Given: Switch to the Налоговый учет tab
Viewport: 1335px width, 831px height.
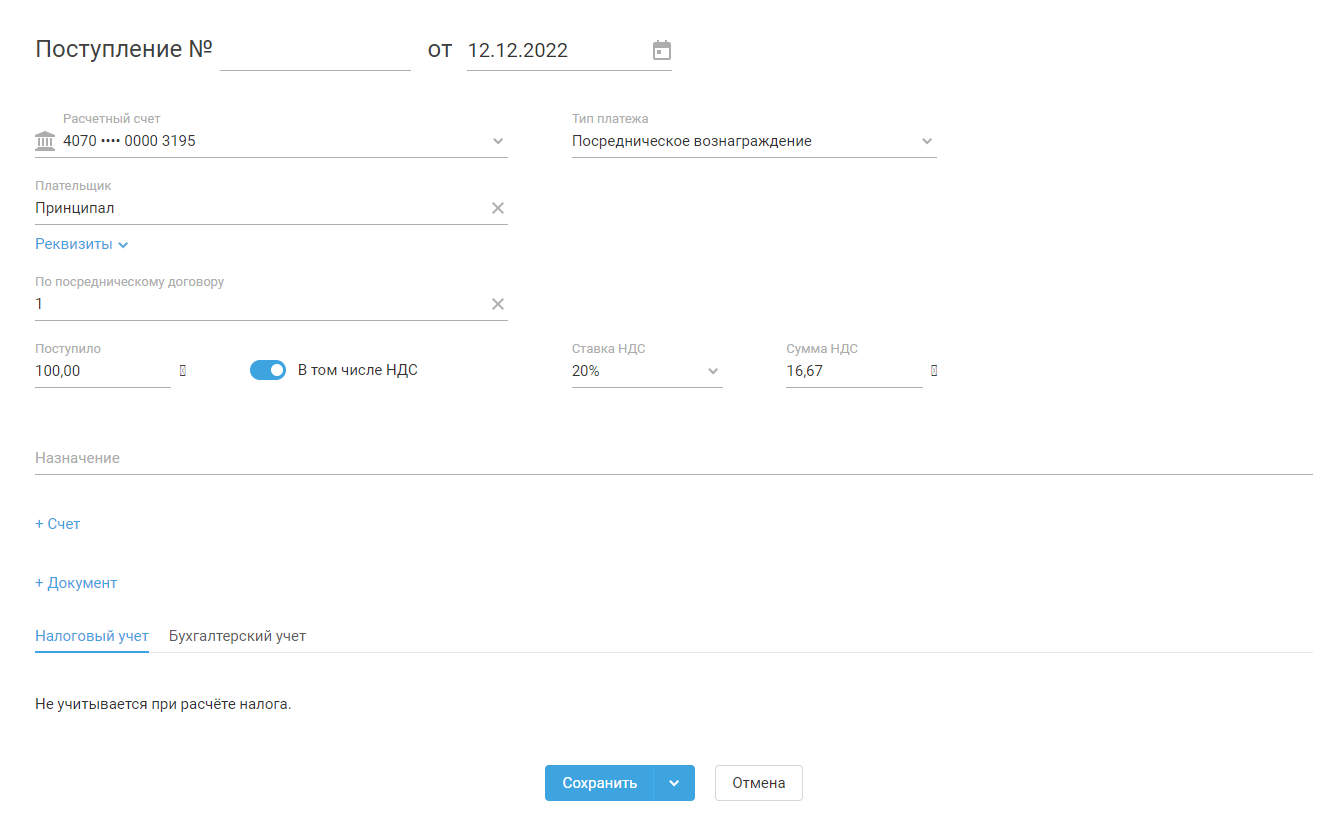Looking at the screenshot, I should click(92, 636).
